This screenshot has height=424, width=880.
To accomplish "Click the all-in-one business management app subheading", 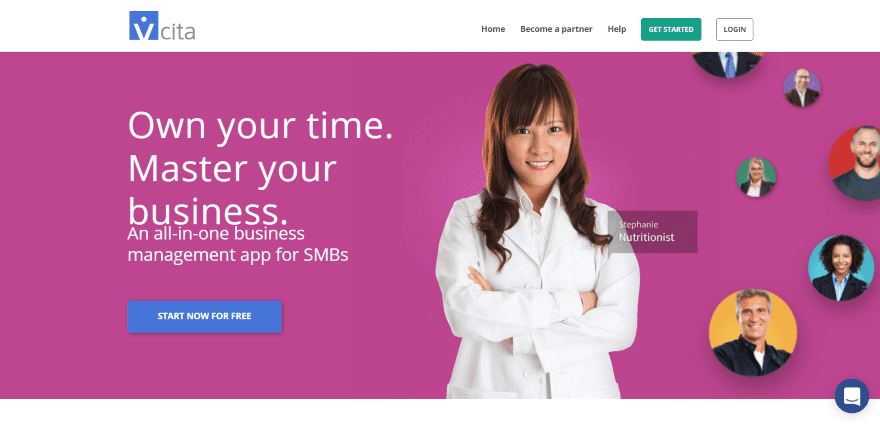I will [x=238, y=244].
